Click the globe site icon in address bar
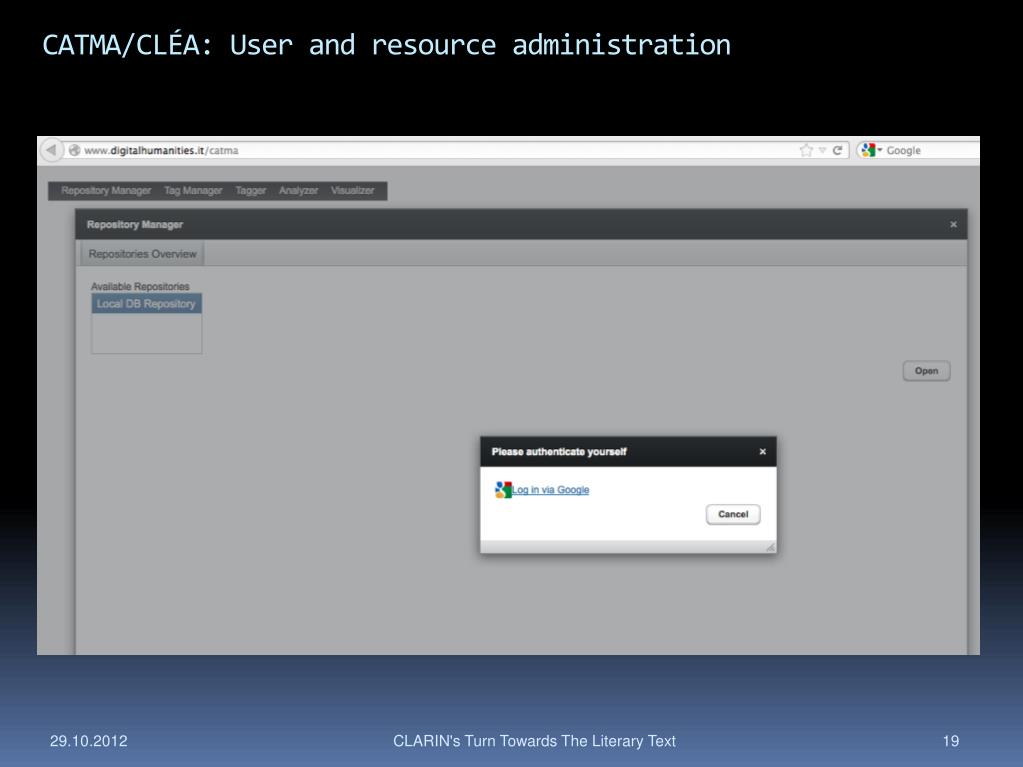The width and height of the screenshot is (1023, 767). (x=74, y=151)
